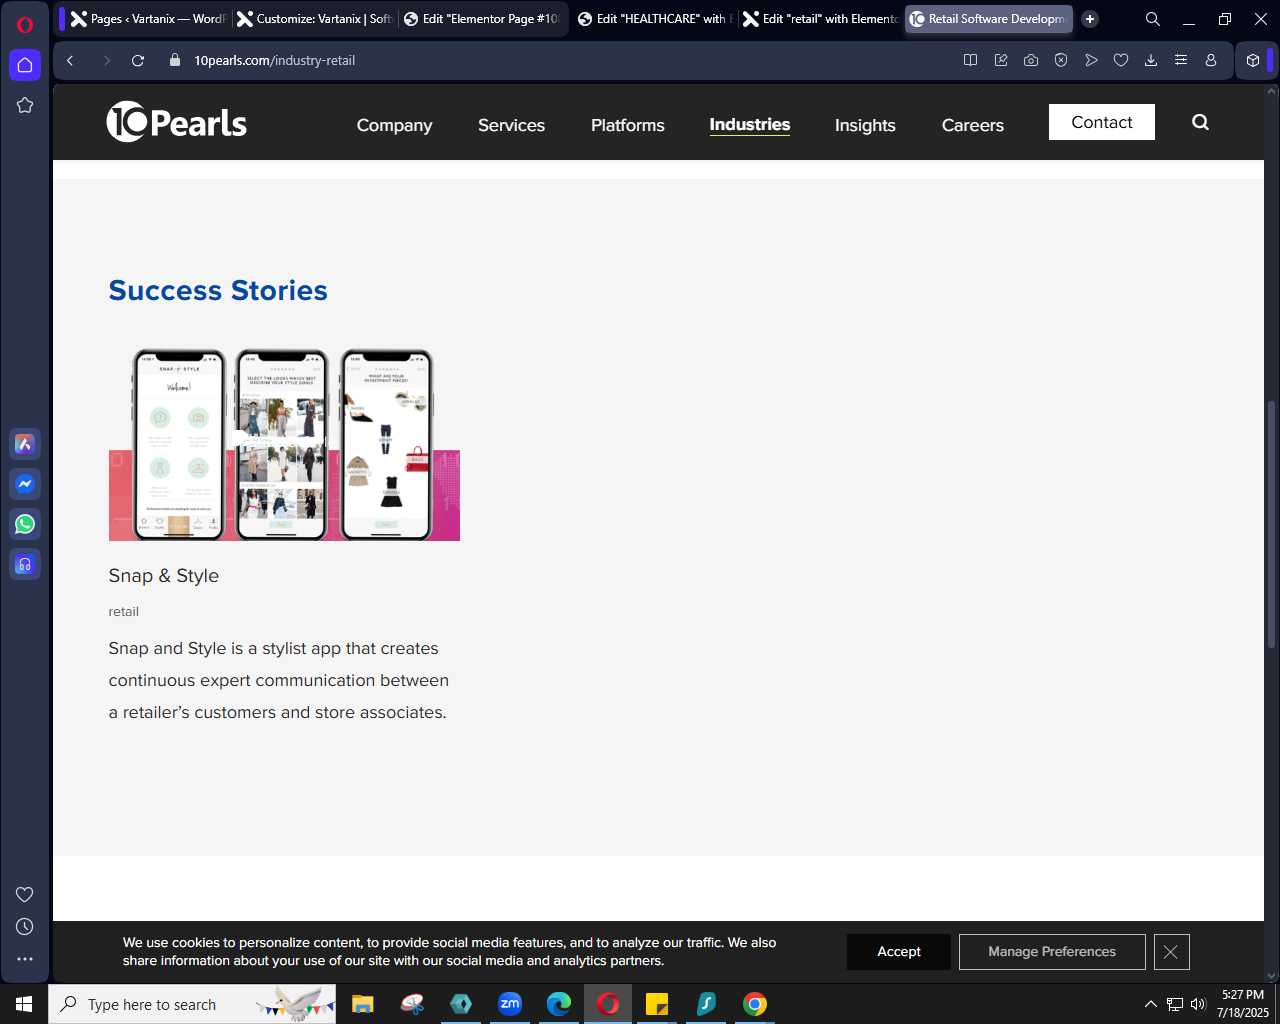The image size is (1280, 1024).
Task: Open File Explorer from taskbar
Action: pos(363,1004)
